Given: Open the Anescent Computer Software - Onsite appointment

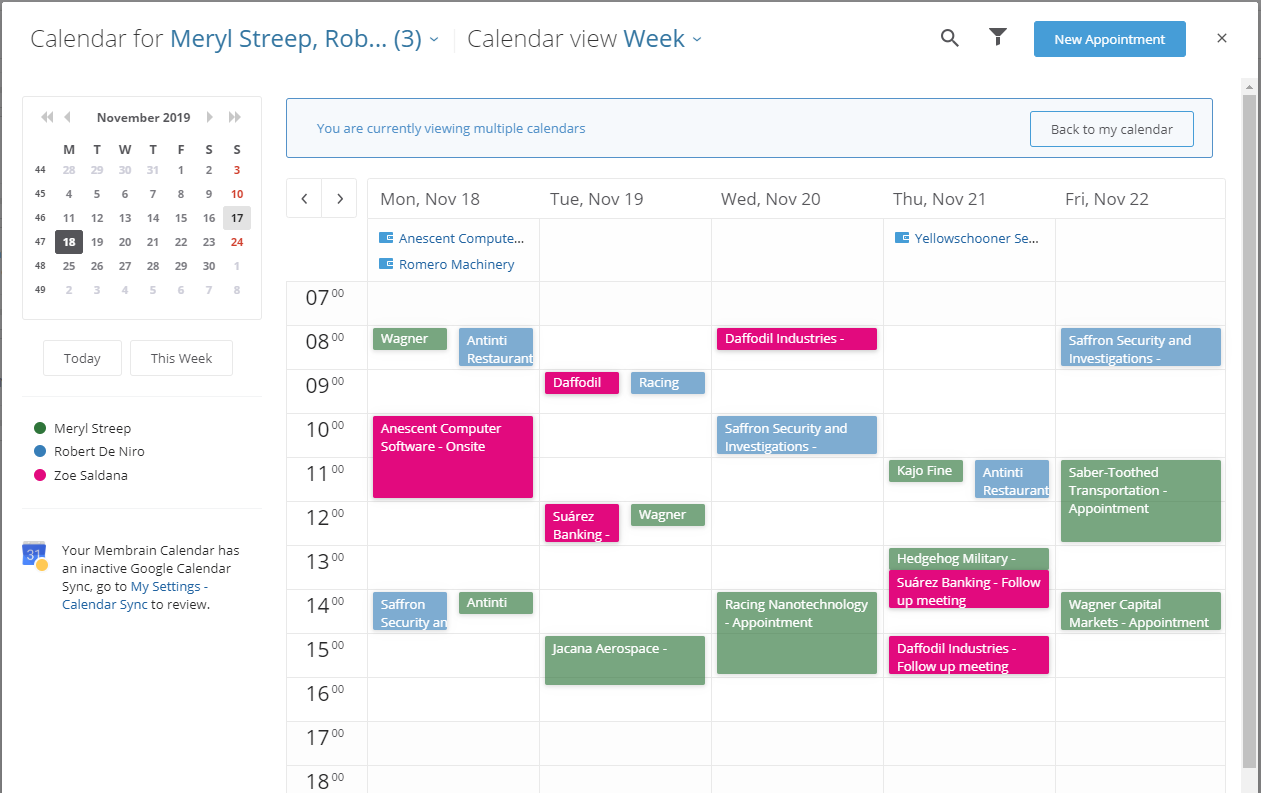Looking at the screenshot, I should tap(452, 456).
